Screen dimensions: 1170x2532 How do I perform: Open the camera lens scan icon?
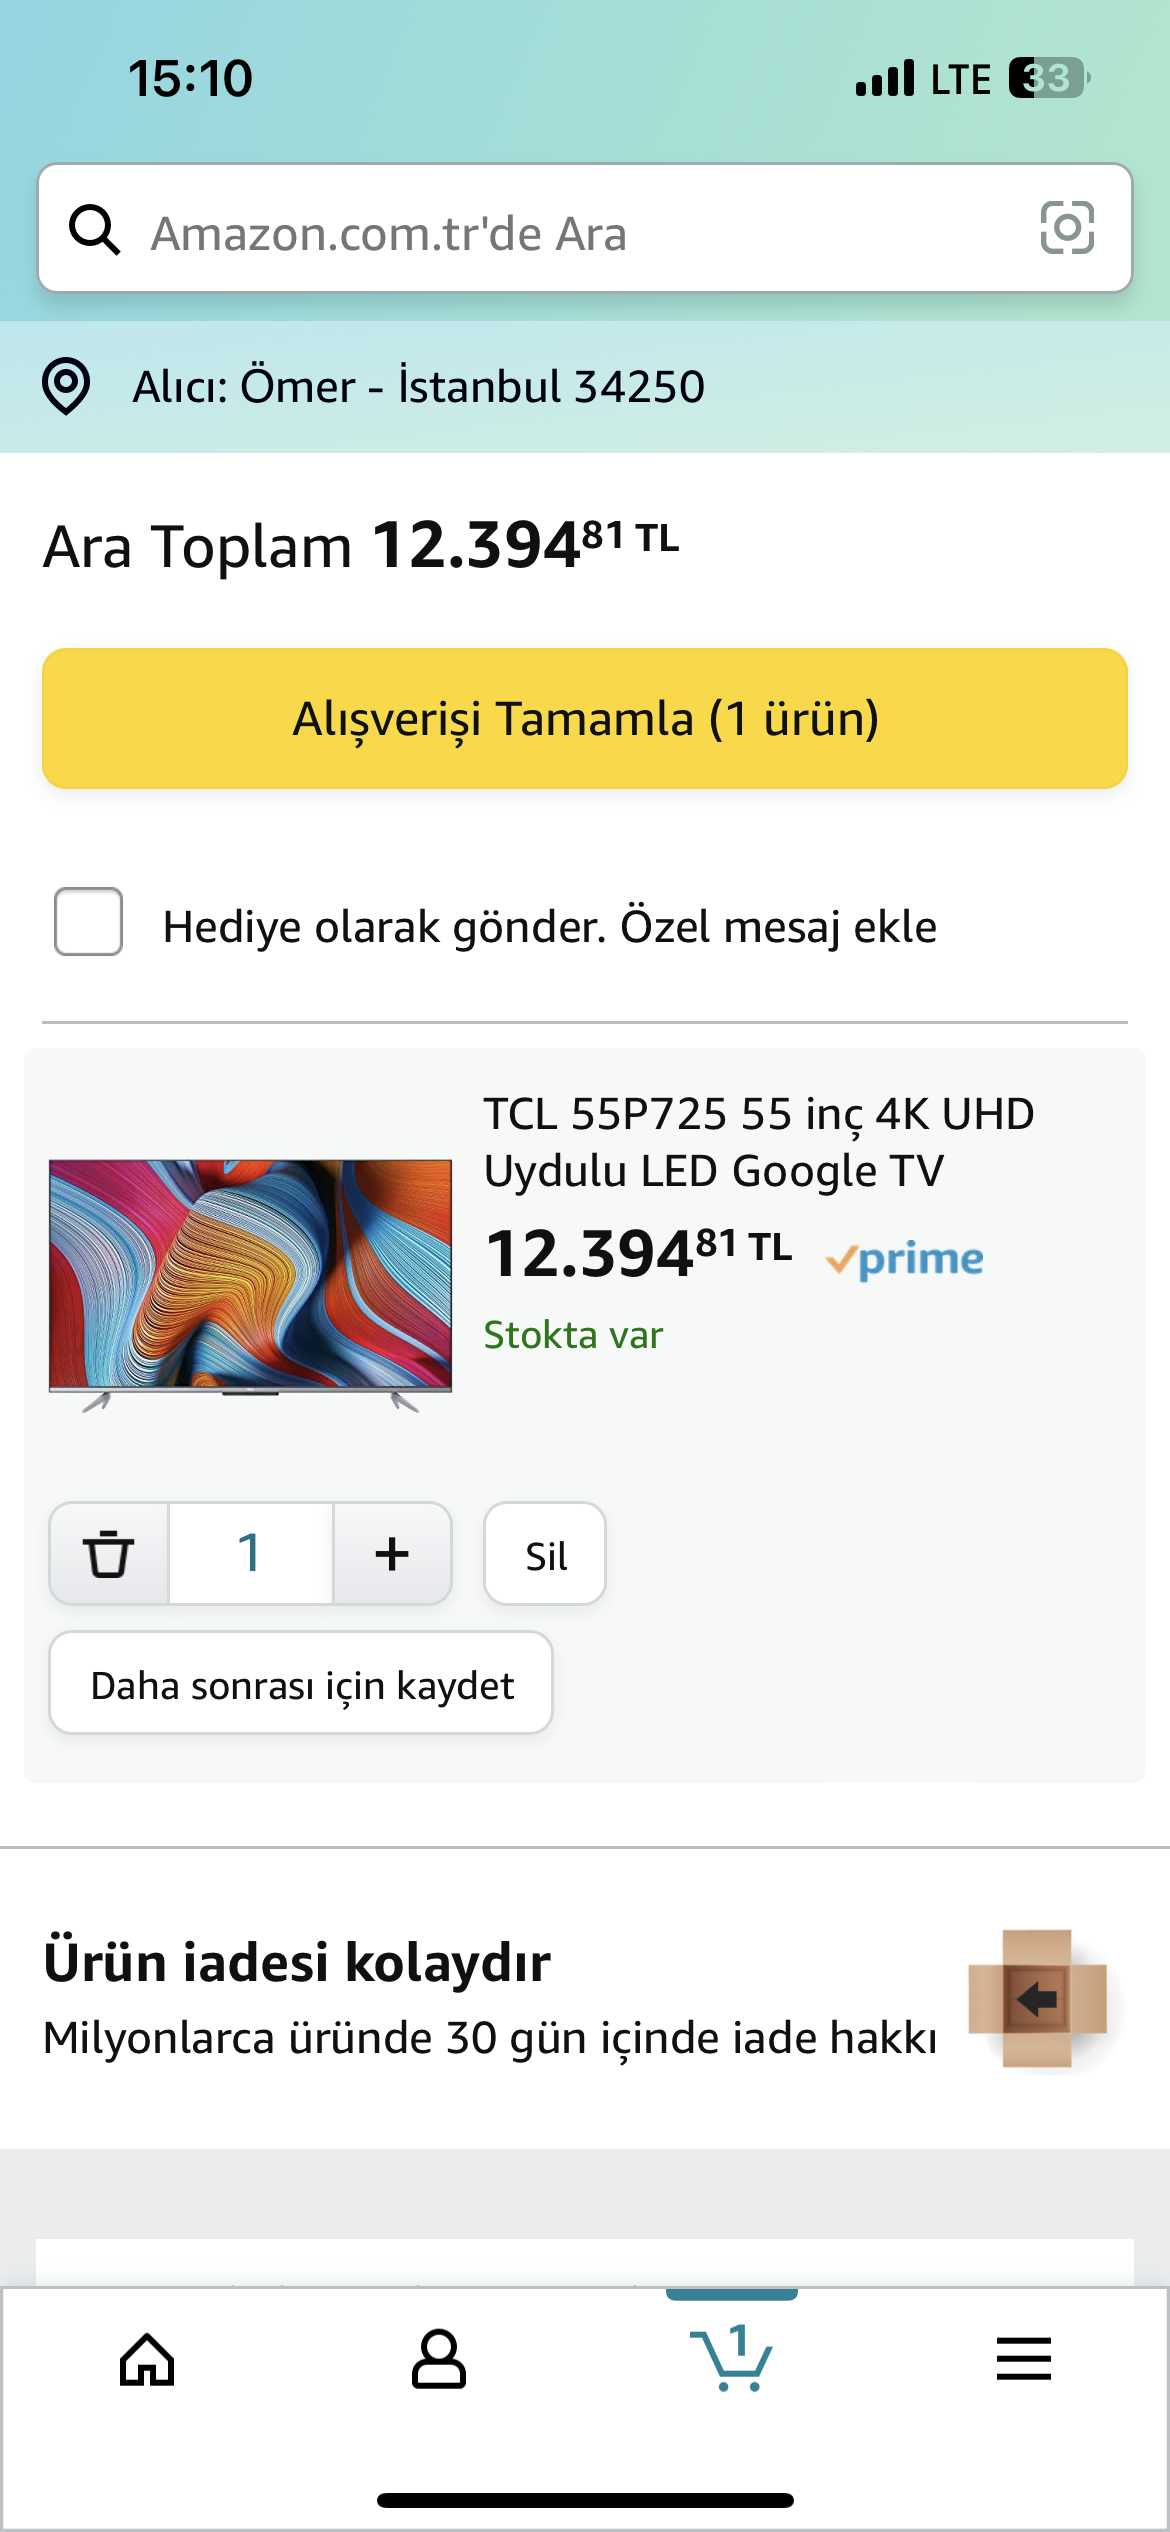(1067, 228)
